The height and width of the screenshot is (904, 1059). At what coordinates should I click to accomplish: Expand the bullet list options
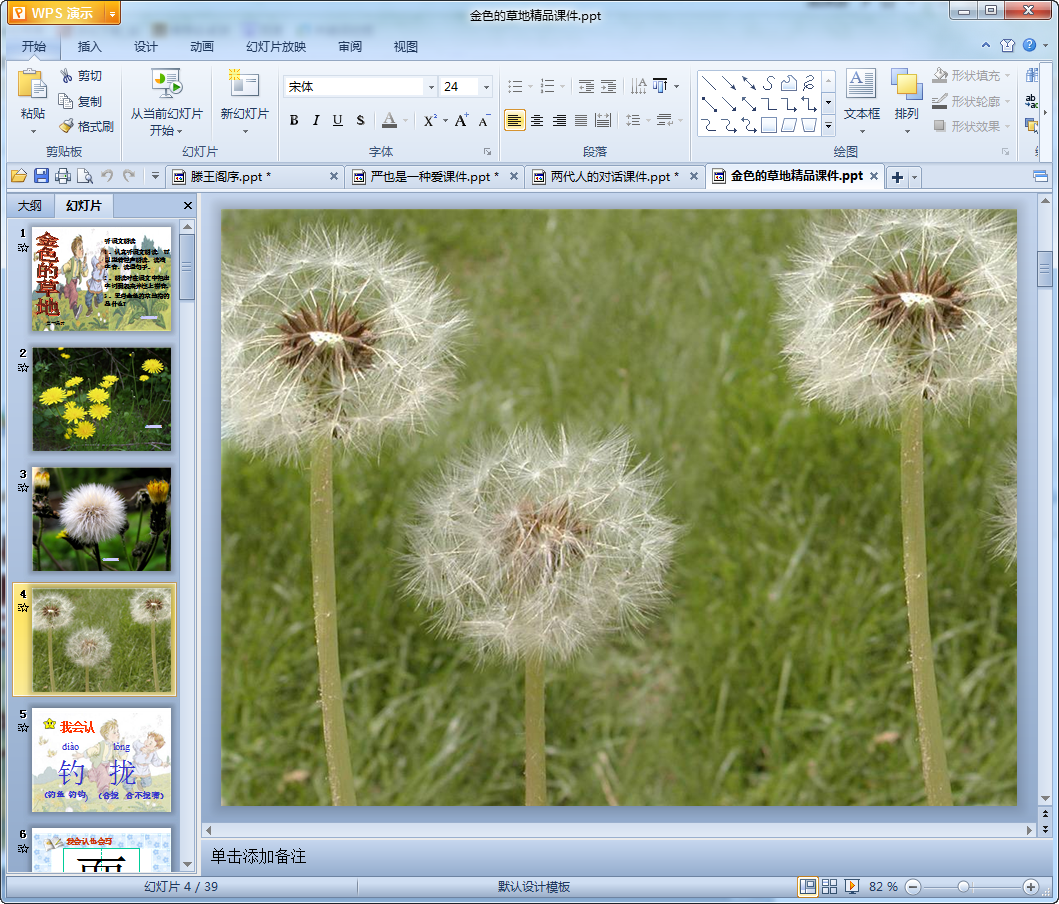(x=530, y=86)
